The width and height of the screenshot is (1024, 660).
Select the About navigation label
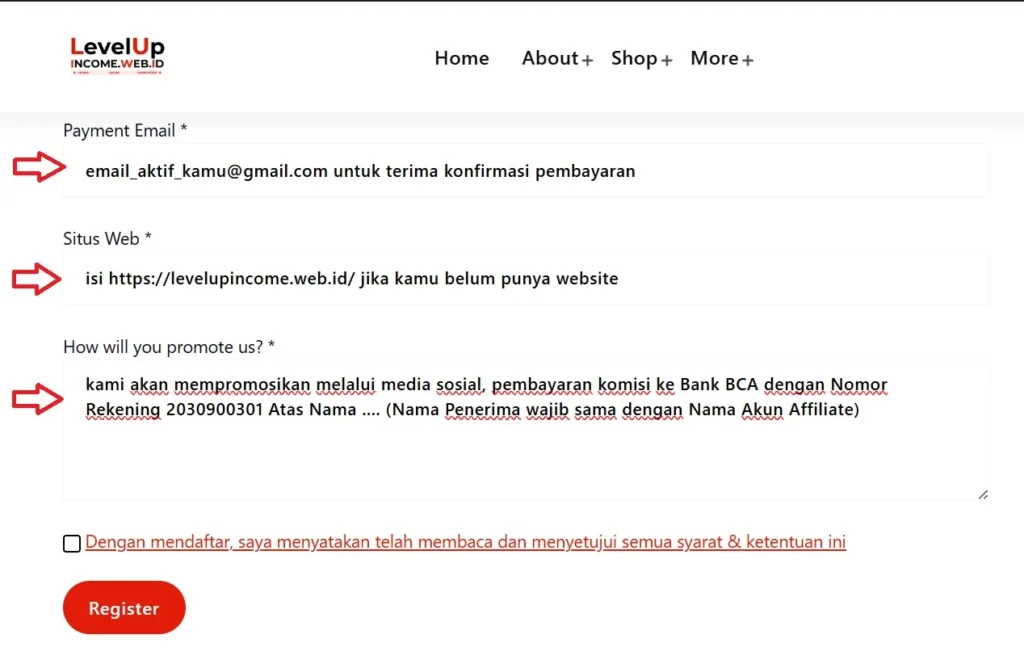click(550, 59)
